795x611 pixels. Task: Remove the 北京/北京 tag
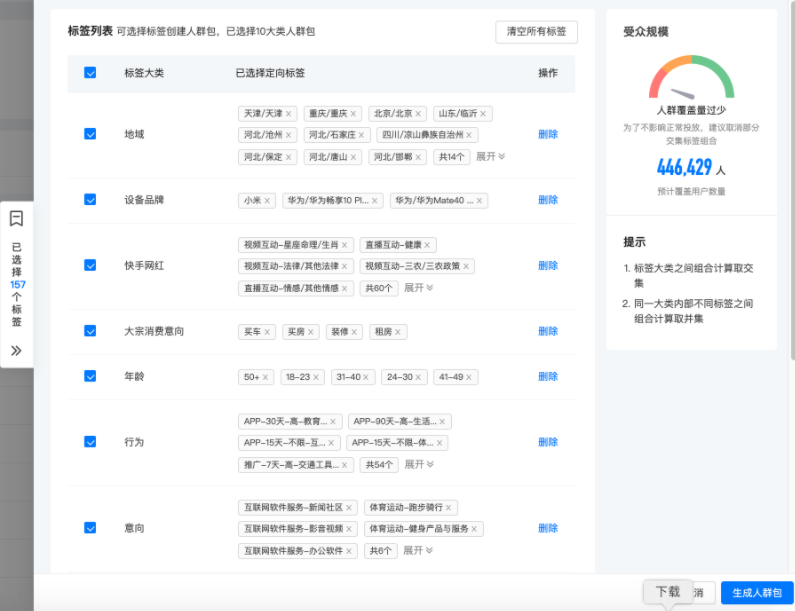pos(418,114)
